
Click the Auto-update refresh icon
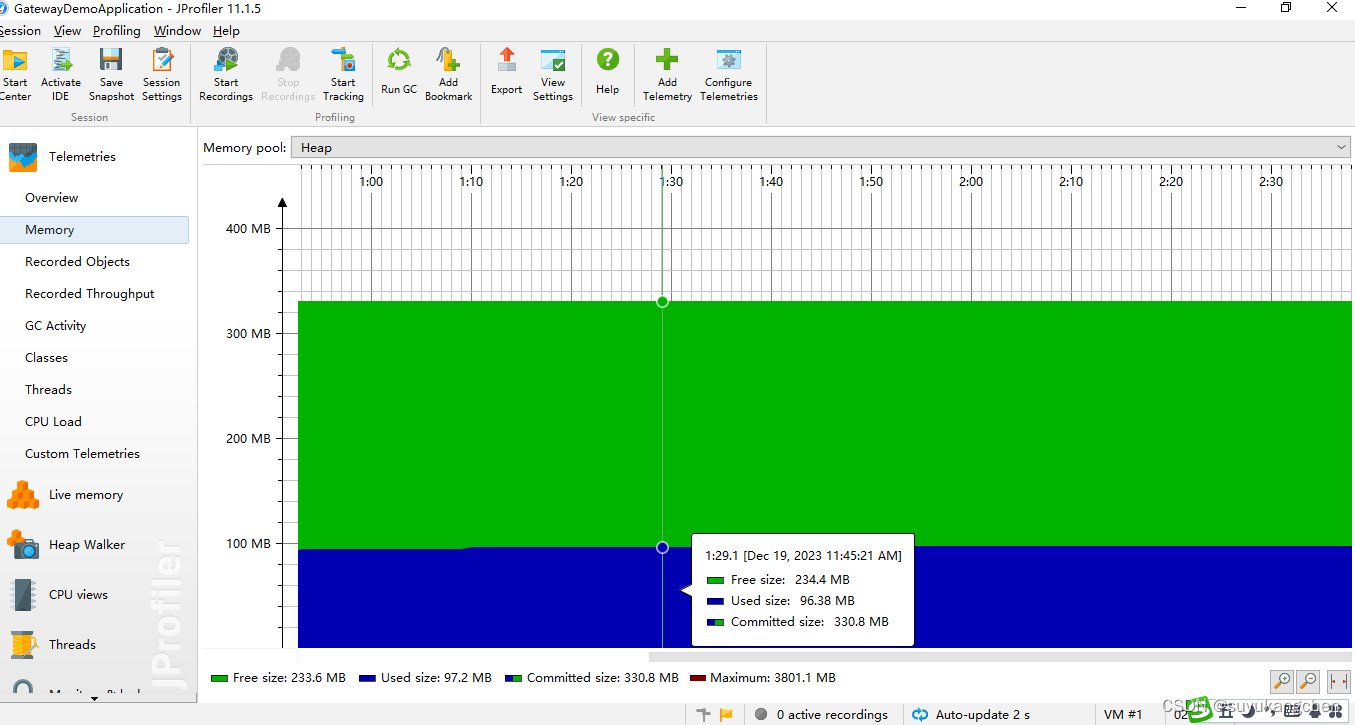920,714
